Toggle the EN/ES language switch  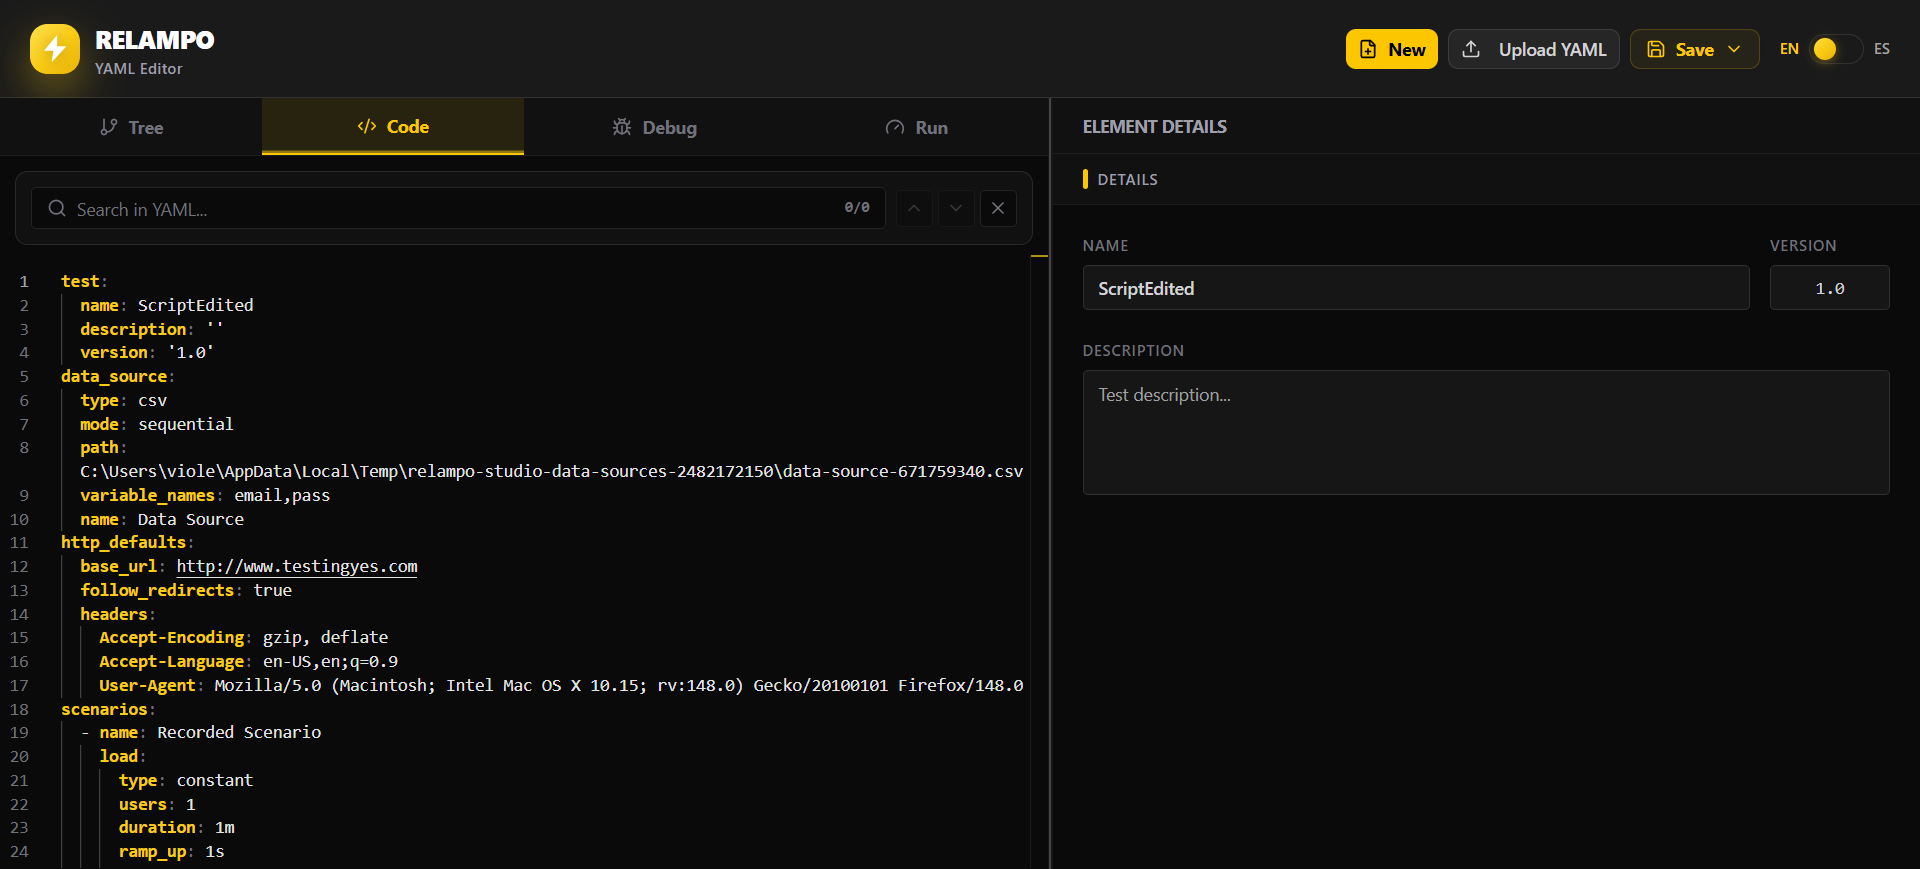1835,49
